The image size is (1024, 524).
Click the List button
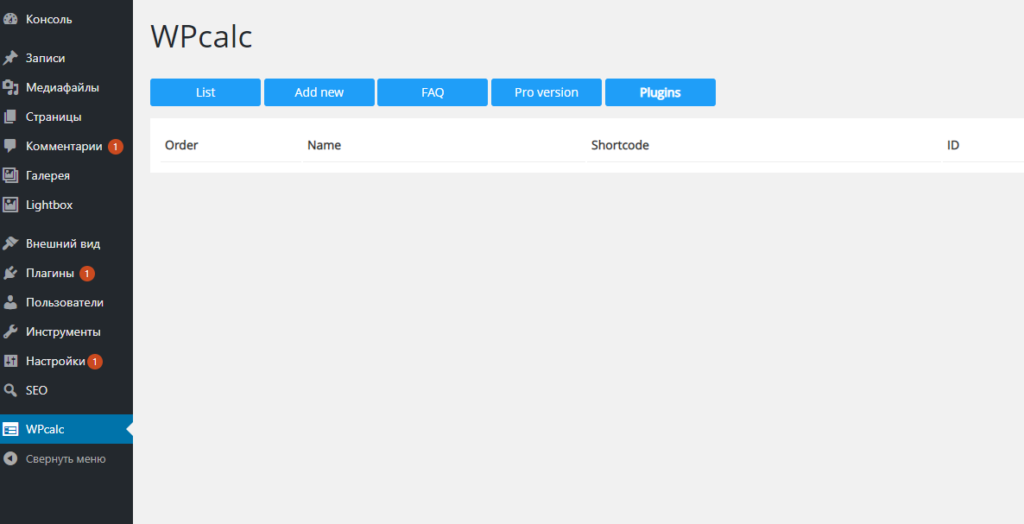[x=205, y=92]
